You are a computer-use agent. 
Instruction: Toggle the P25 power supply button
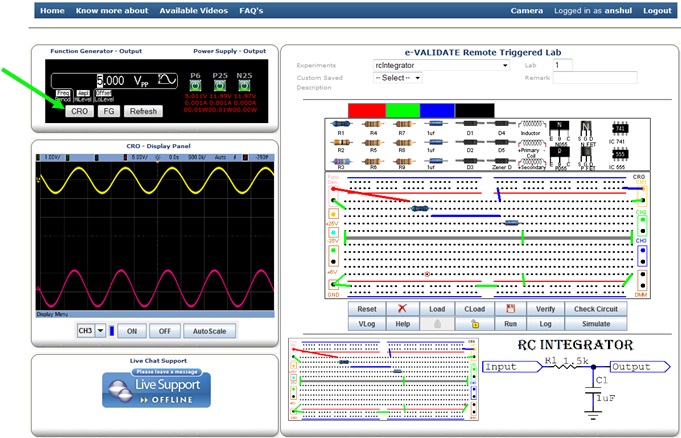coord(219,83)
